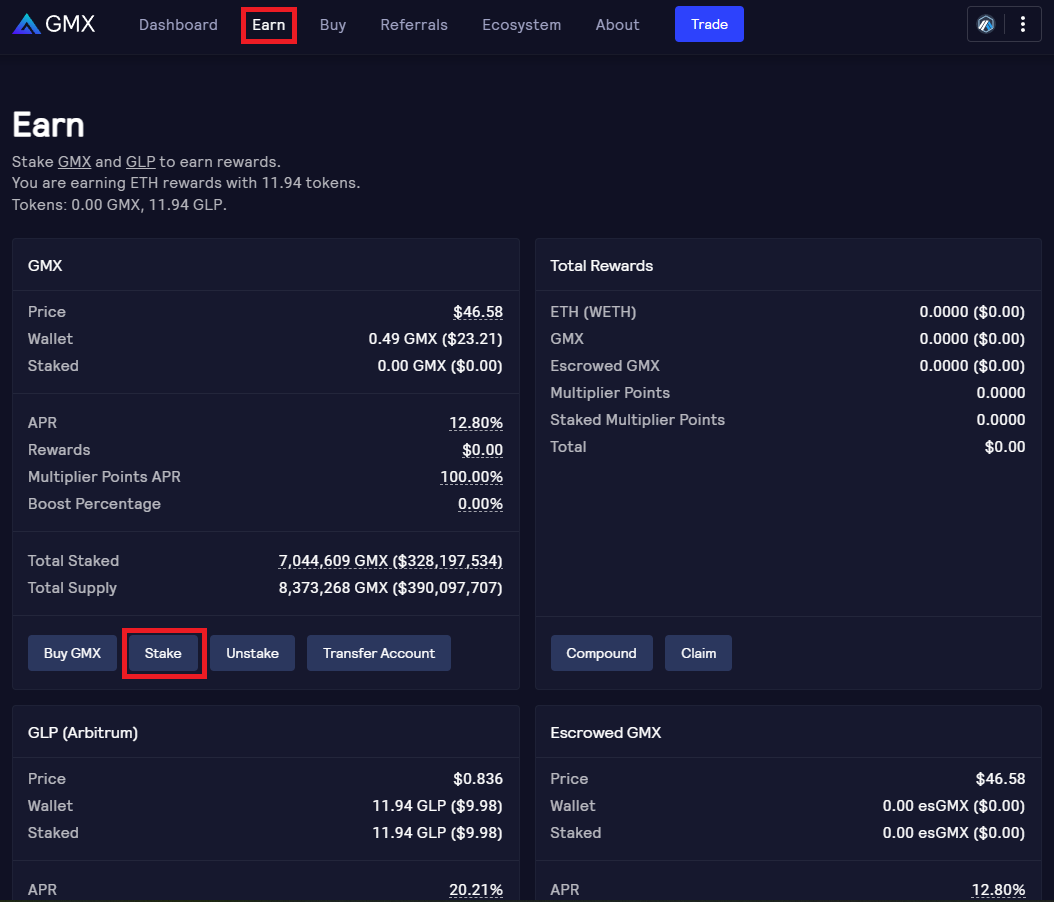The height and width of the screenshot is (902, 1054).
Task: Open the Ecosystem nav item
Action: 522,25
